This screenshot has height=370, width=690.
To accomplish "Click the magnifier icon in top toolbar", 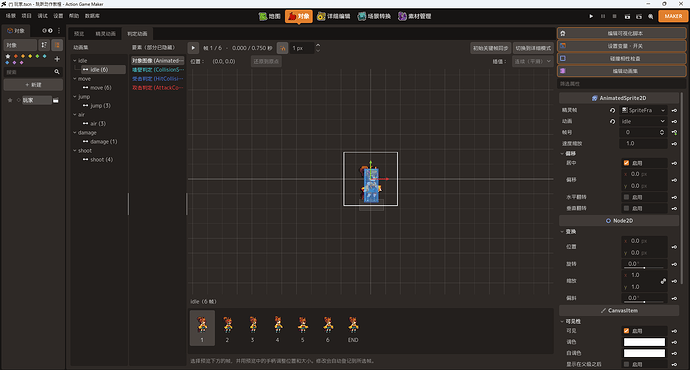I will pyautogui.click(x=650, y=16).
